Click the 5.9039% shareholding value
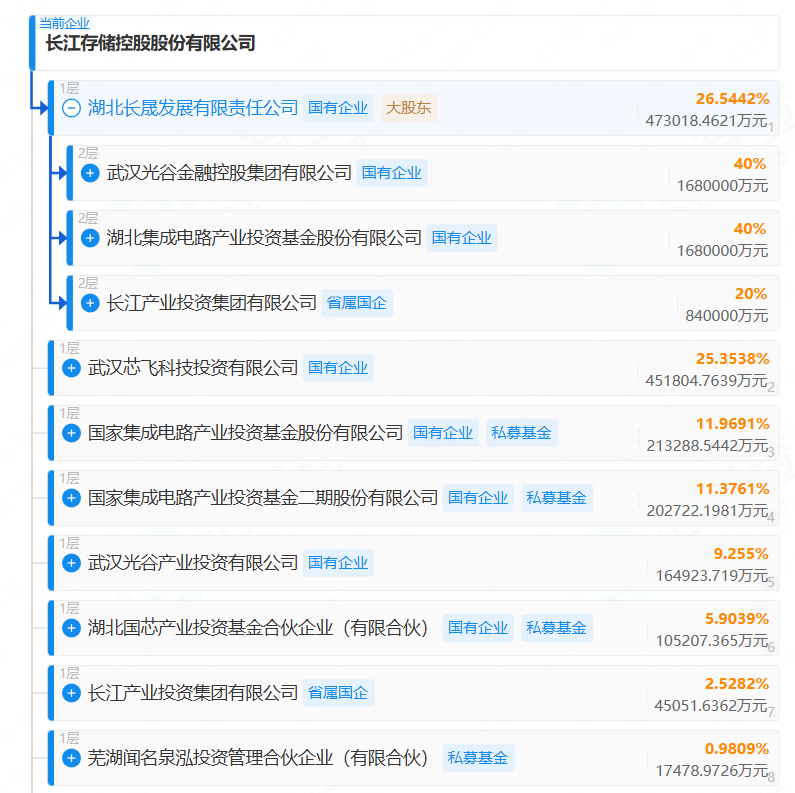Screen dimensions: 795x793 click(737, 619)
